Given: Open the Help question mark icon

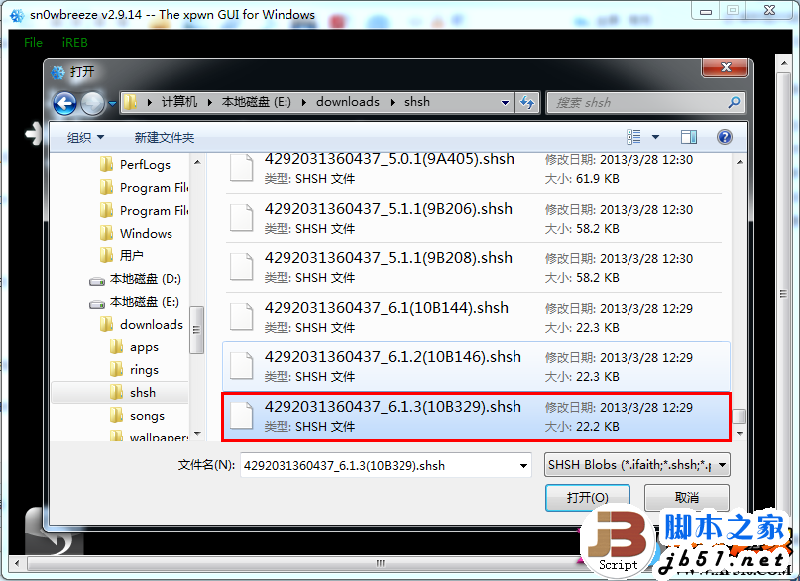Looking at the screenshot, I should click(x=724, y=137).
